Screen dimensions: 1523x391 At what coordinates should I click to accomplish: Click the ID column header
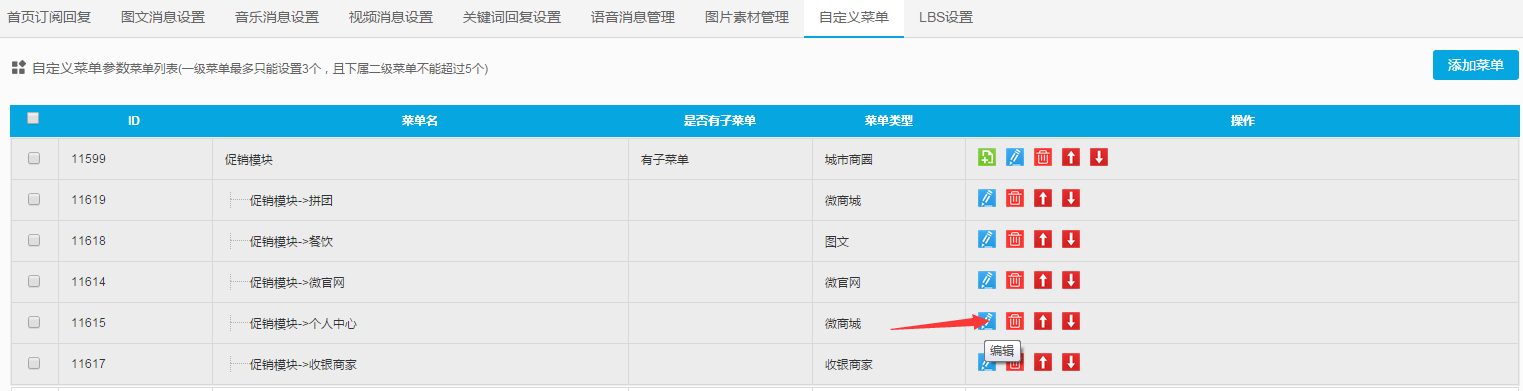[x=134, y=121]
